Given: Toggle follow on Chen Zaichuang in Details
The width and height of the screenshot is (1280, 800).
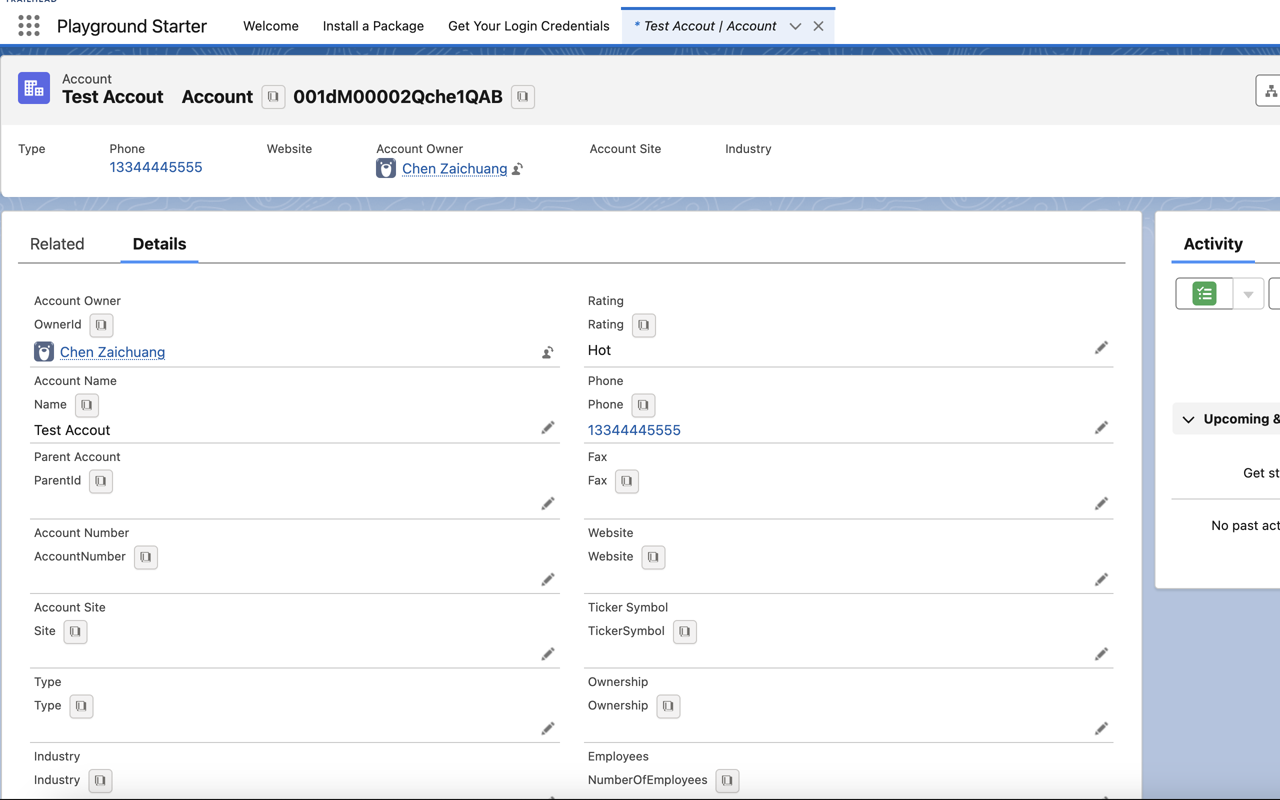Looking at the screenshot, I should [x=547, y=352].
